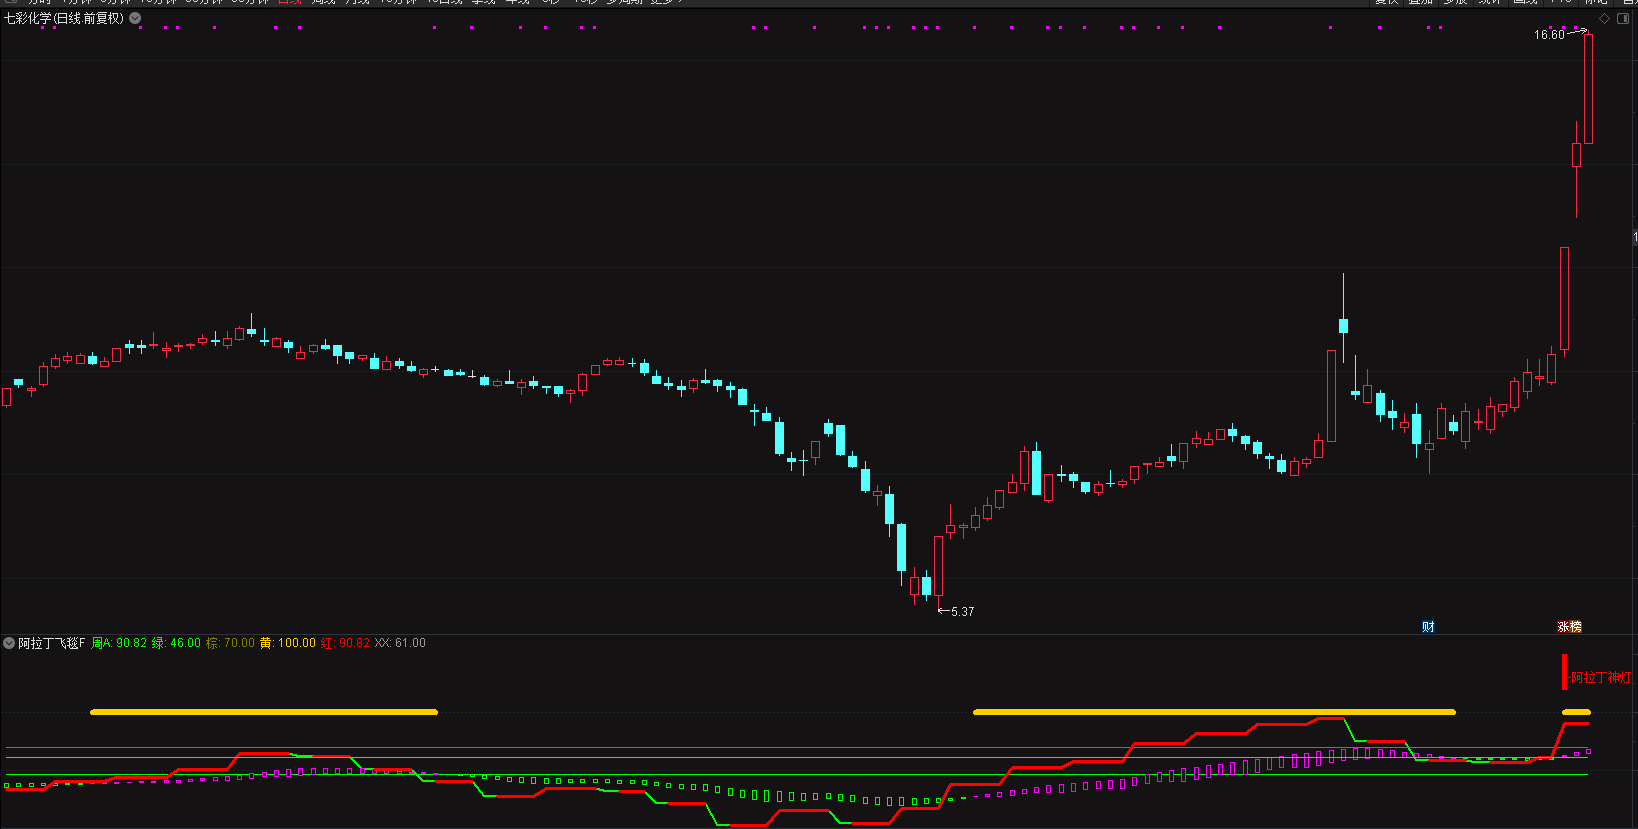Viewport: 1638px width, 829px height.
Task: Click the 棕: 70.00 indicator value
Action: tap(230, 643)
